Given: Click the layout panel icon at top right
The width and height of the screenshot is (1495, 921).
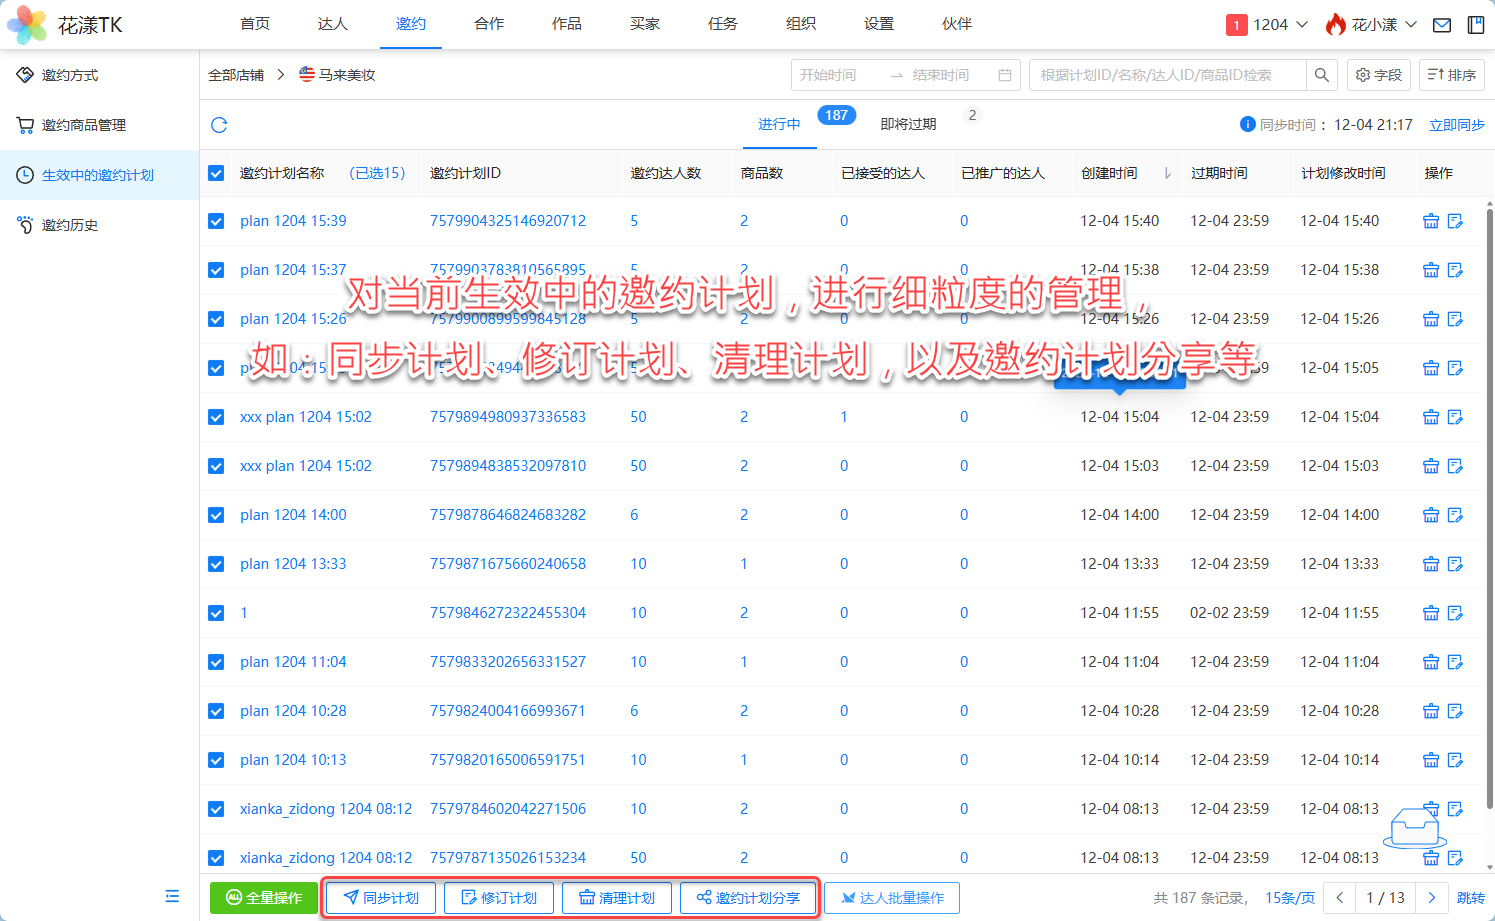Looking at the screenshot, I should coord(1475,25).
